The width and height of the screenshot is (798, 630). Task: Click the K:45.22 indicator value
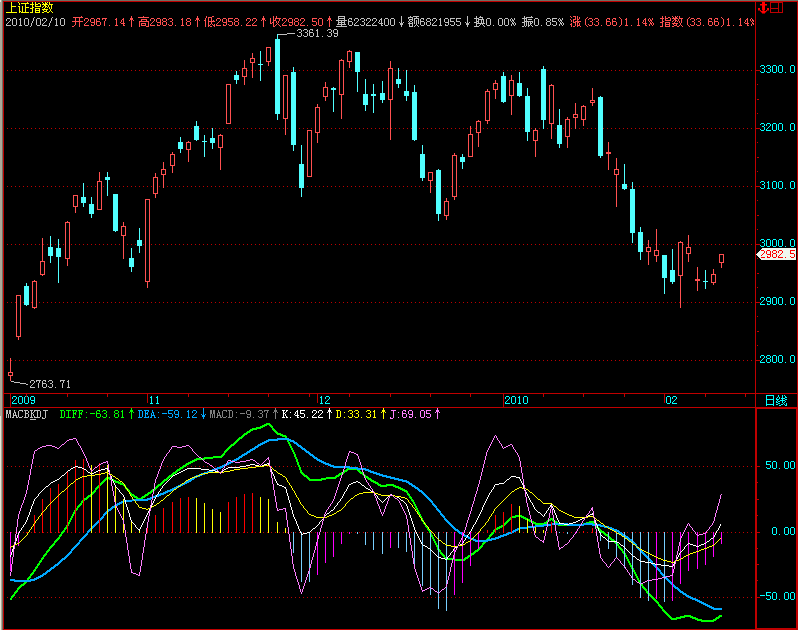(x=302, y=414)
